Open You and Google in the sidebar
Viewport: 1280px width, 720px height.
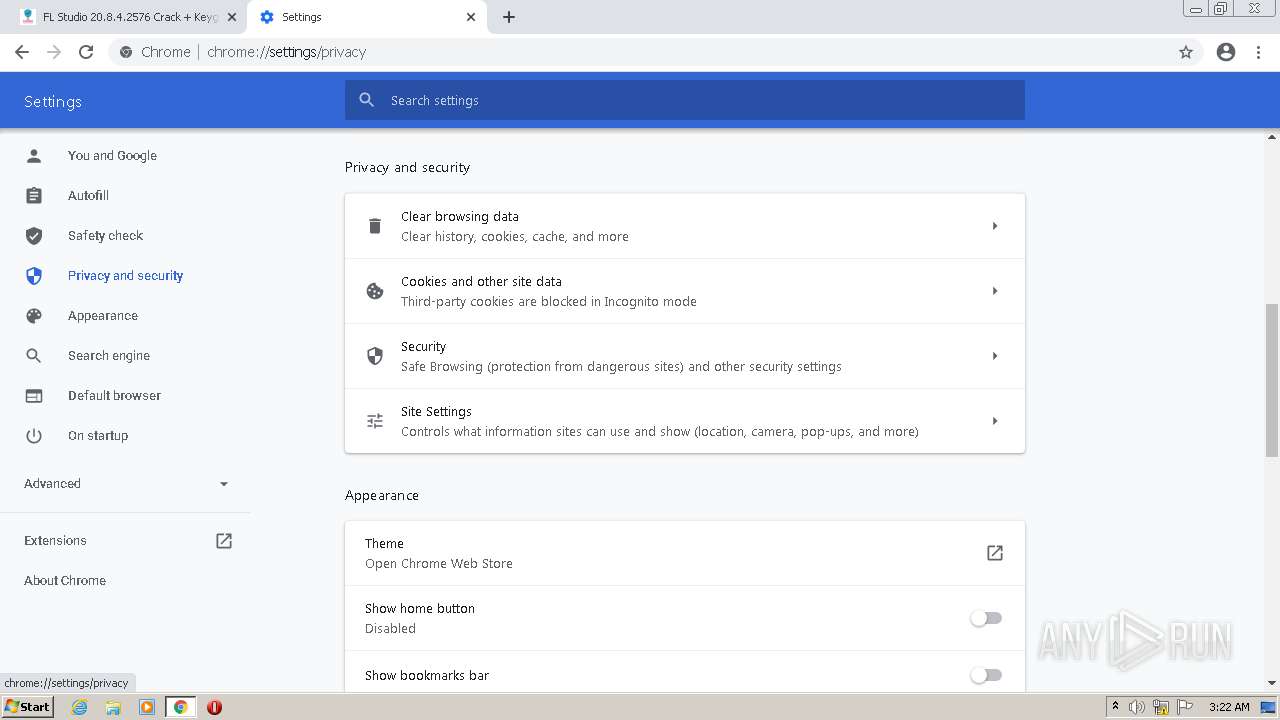pos(112,155)
